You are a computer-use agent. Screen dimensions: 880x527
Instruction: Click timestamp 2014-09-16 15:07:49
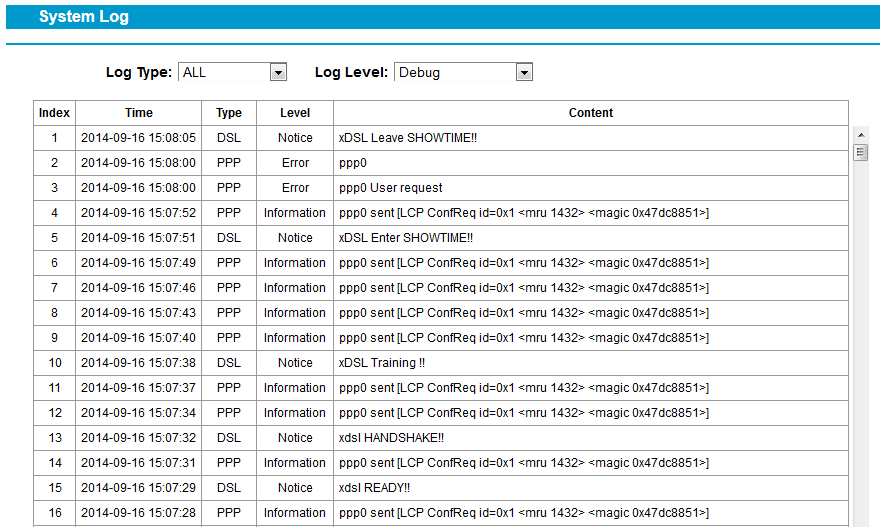(139, 263)
